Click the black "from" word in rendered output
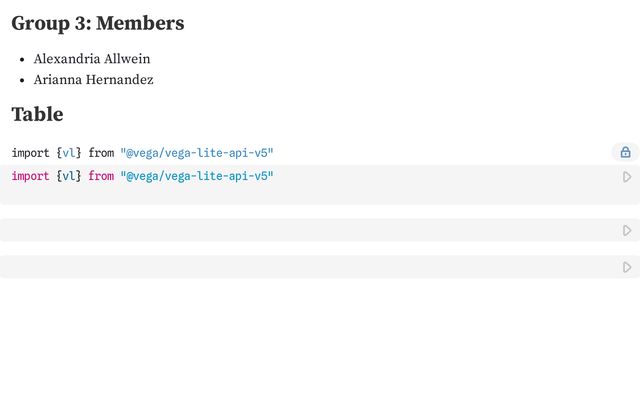This screenshot has height=400, width=640. (x=101, y=153)
